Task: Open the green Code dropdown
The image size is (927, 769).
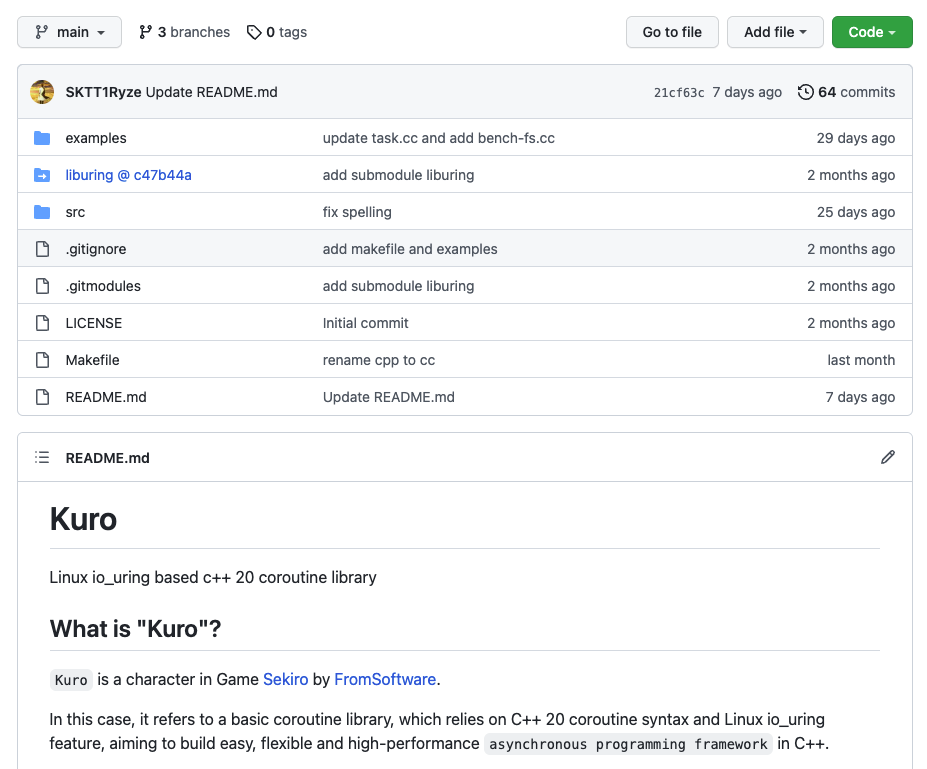Action: (x=871, y=32)
